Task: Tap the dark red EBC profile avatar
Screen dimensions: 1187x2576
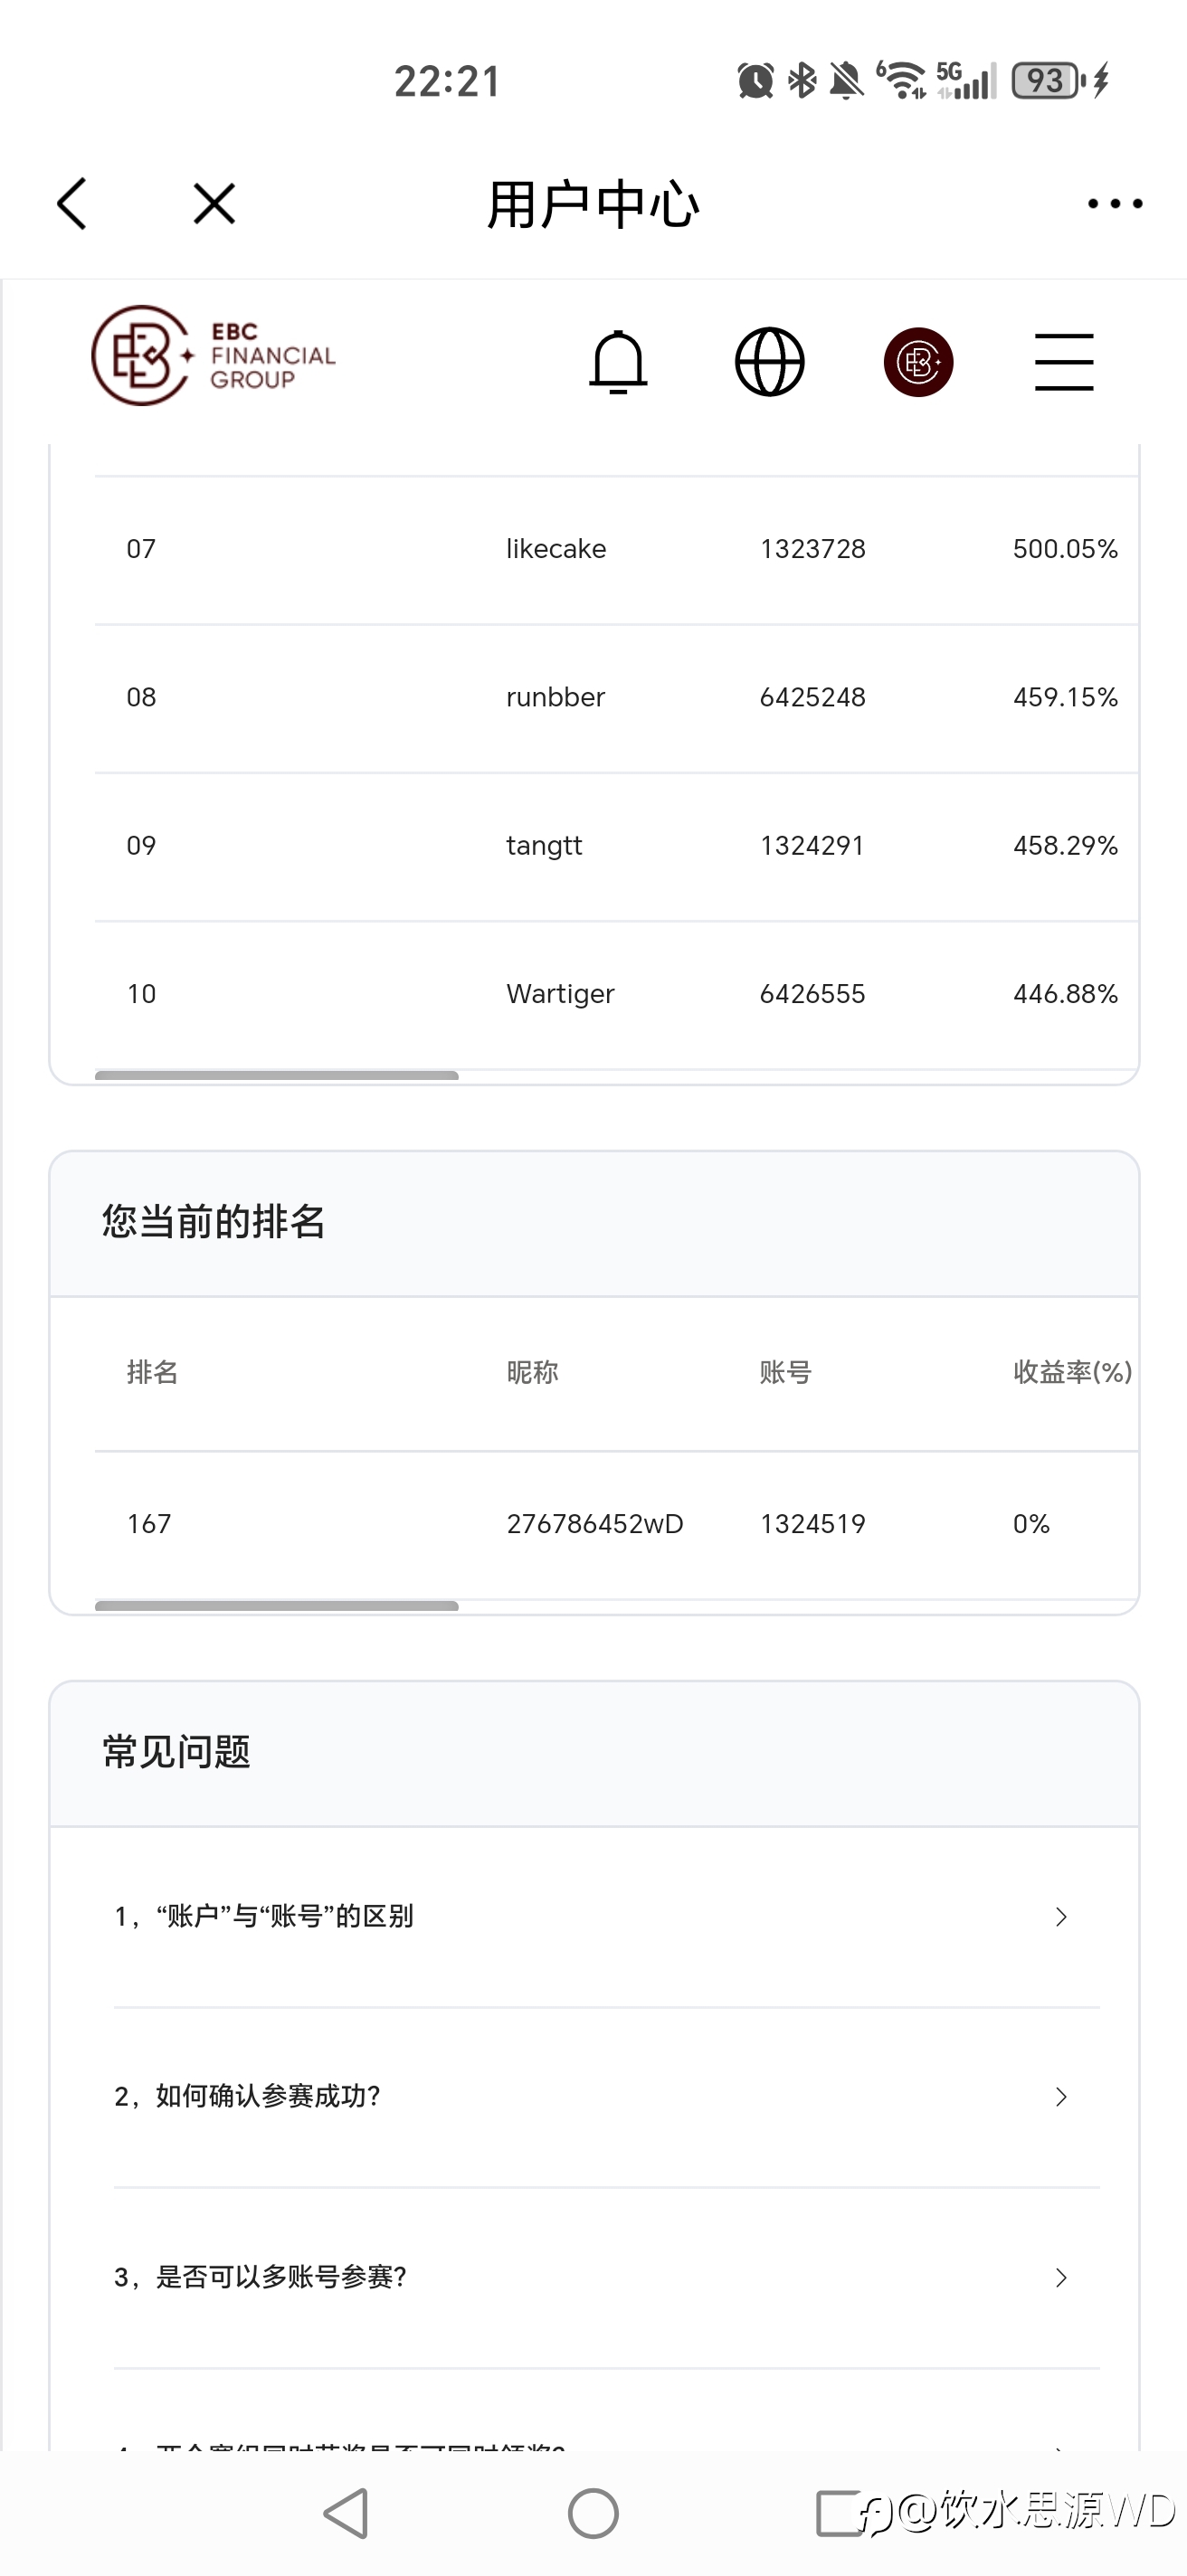Action: pos(918,361)
